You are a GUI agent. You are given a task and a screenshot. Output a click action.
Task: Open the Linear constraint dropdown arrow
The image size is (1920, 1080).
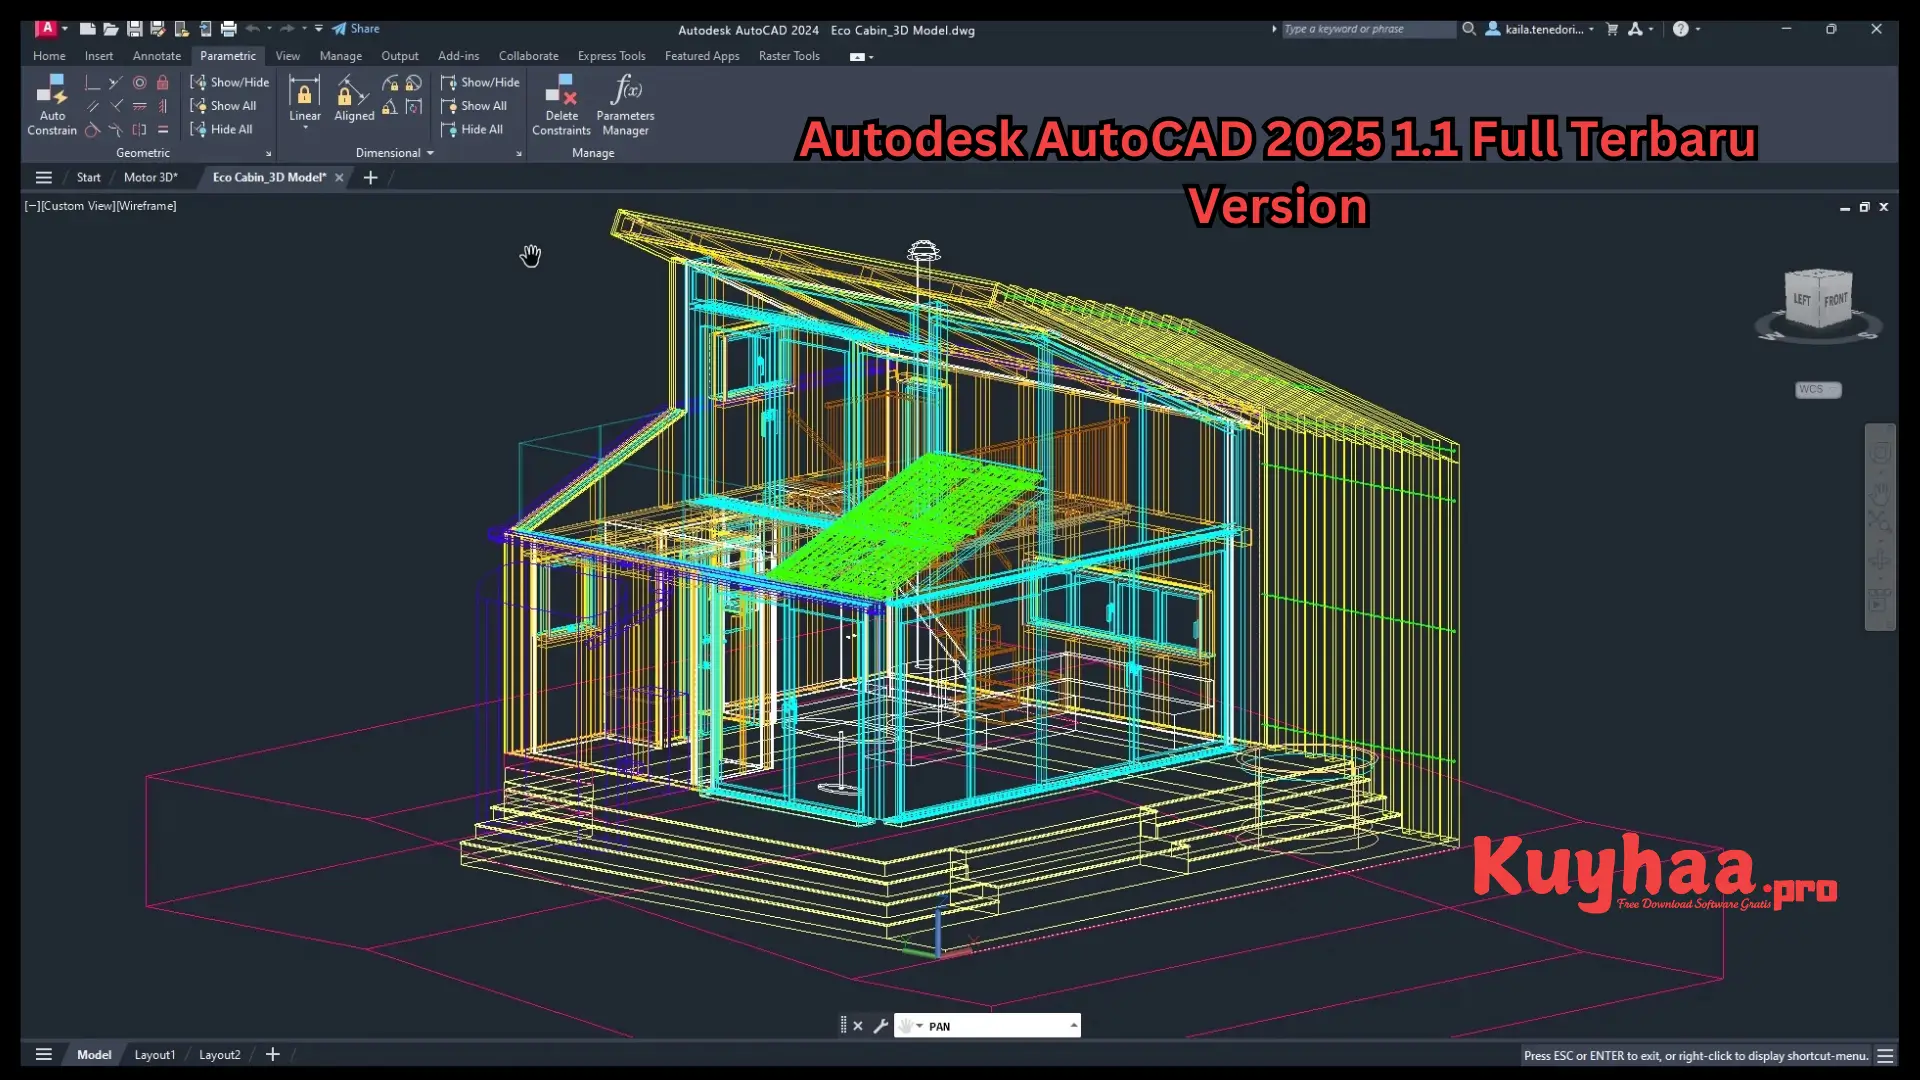[x=304, y=126]
